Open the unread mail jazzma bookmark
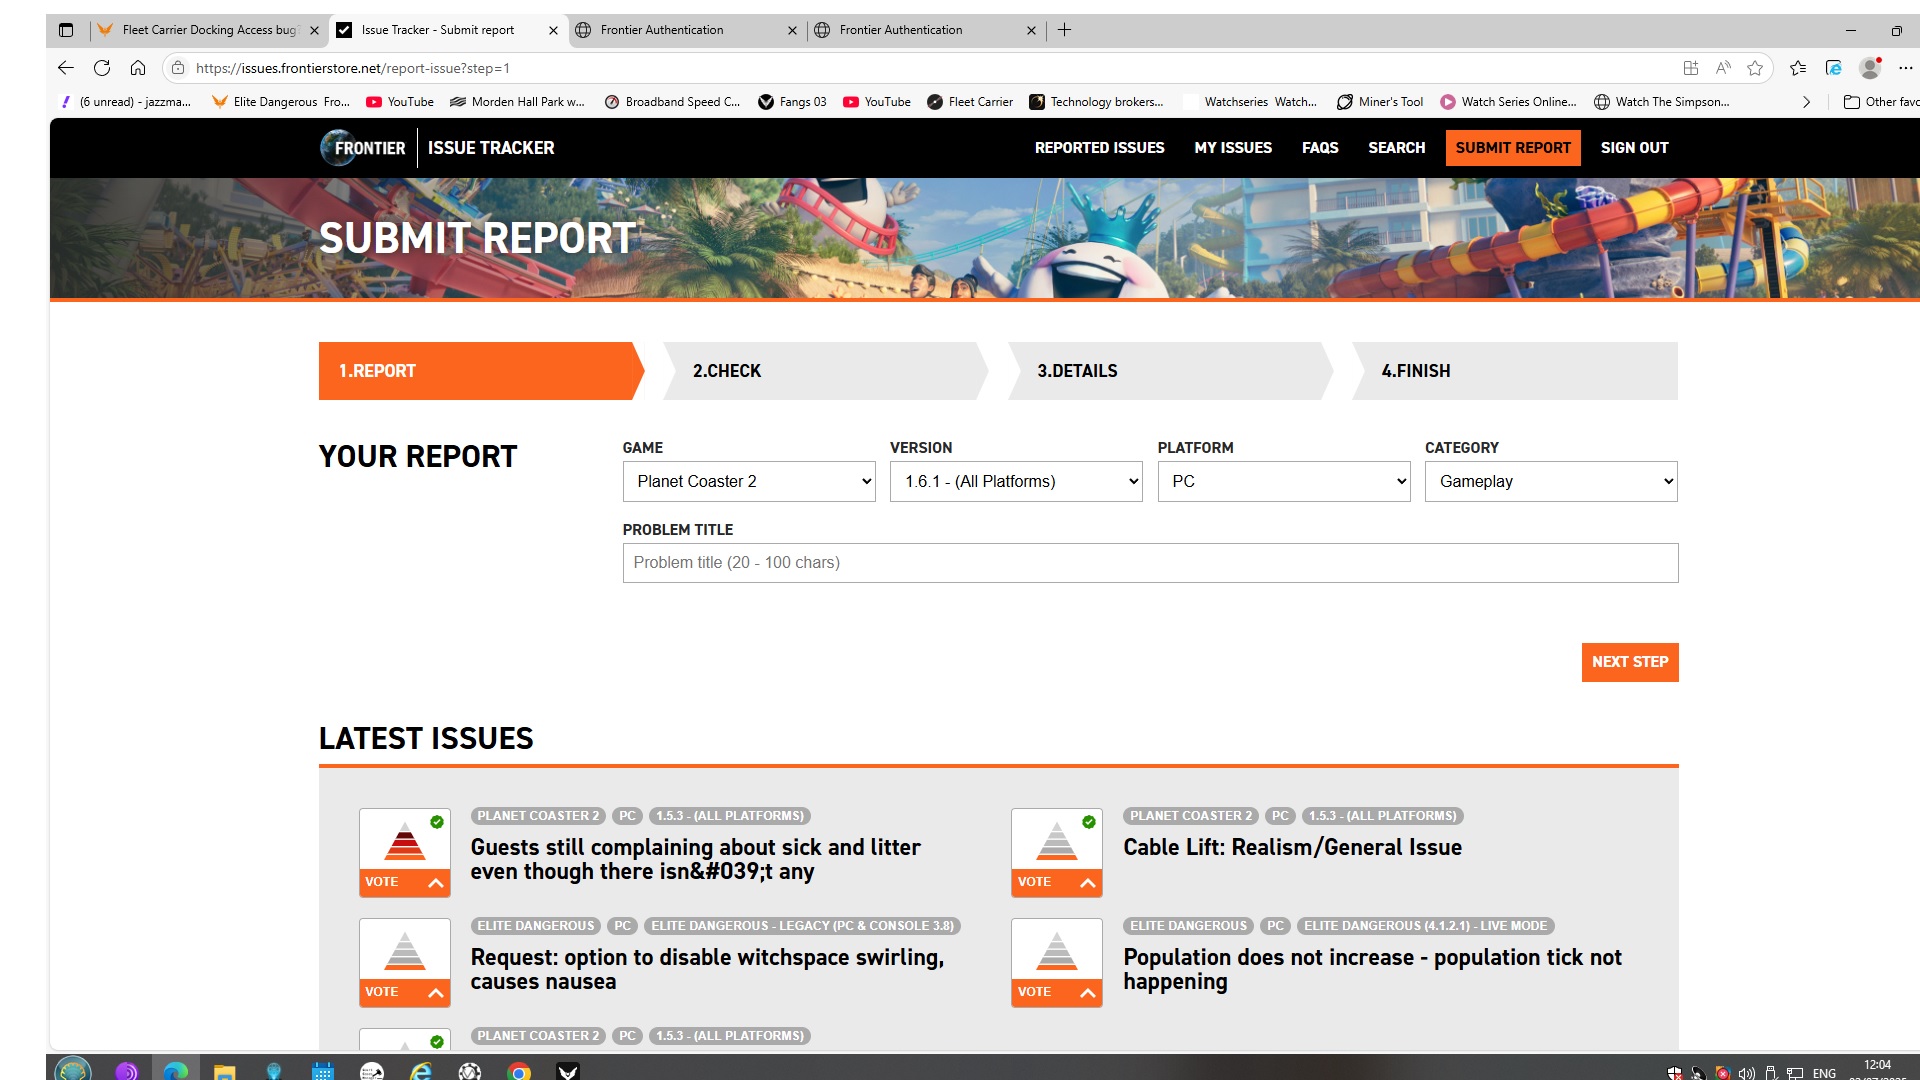 (125, 102)
